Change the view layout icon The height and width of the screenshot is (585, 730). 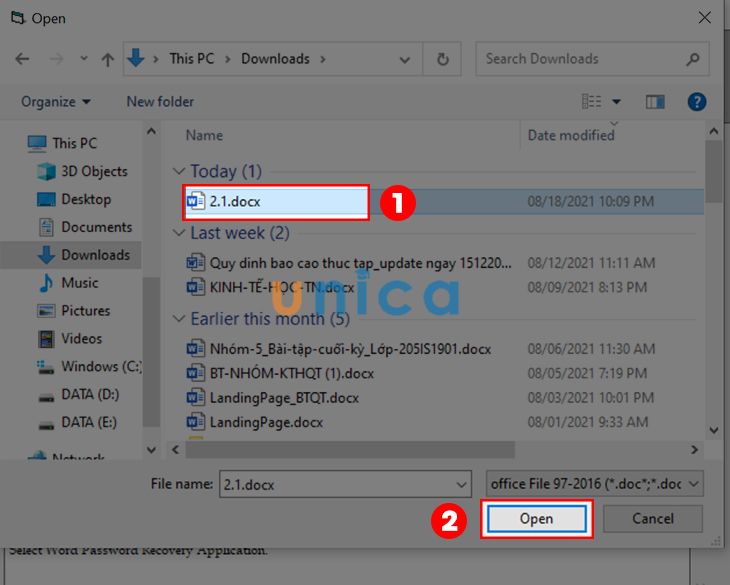point(591,101)
